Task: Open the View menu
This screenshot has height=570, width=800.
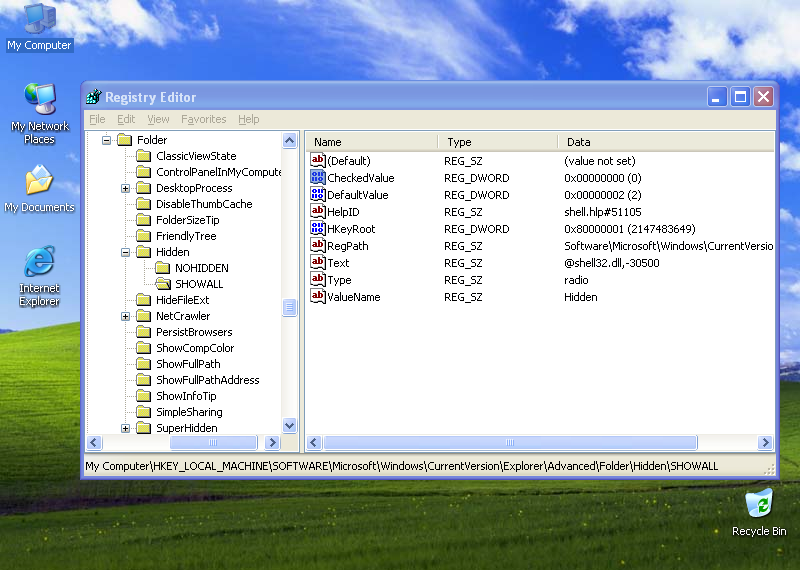Action: click(x=158, y=119)
